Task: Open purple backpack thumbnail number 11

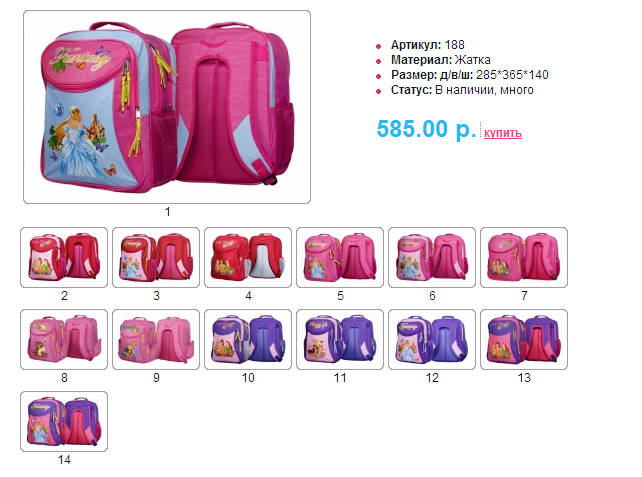Action: point(340,339)
